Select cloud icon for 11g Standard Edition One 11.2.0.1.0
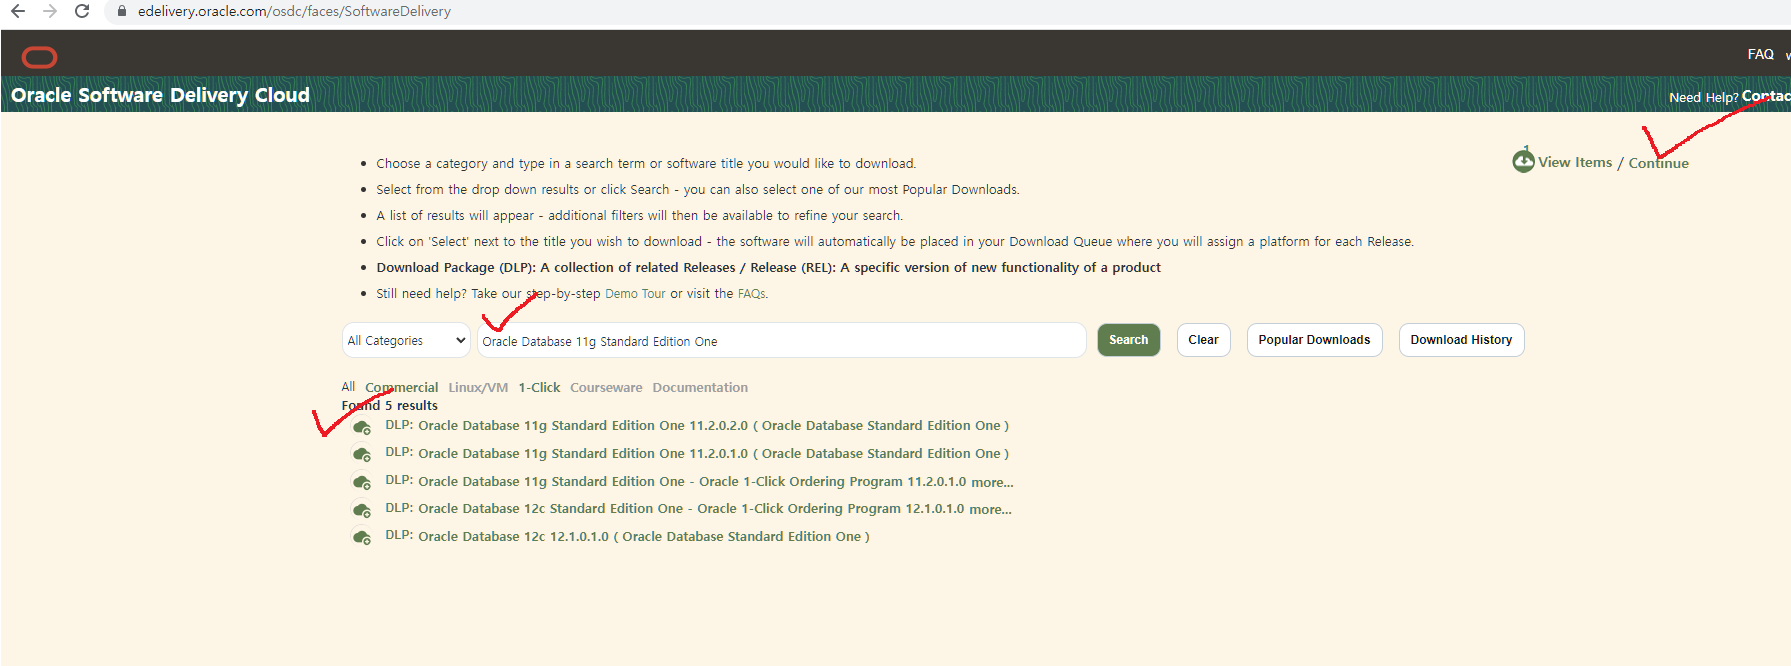 pos(362,454)
